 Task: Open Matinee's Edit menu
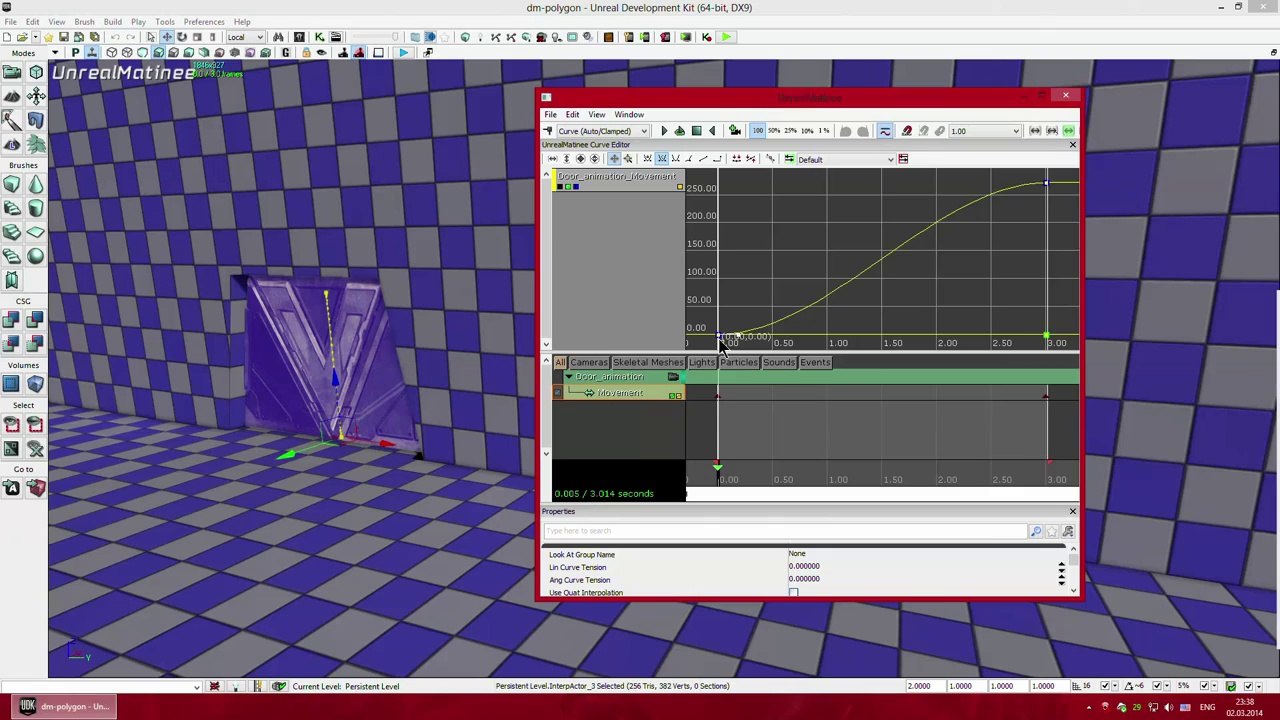[x=572, y=115]
